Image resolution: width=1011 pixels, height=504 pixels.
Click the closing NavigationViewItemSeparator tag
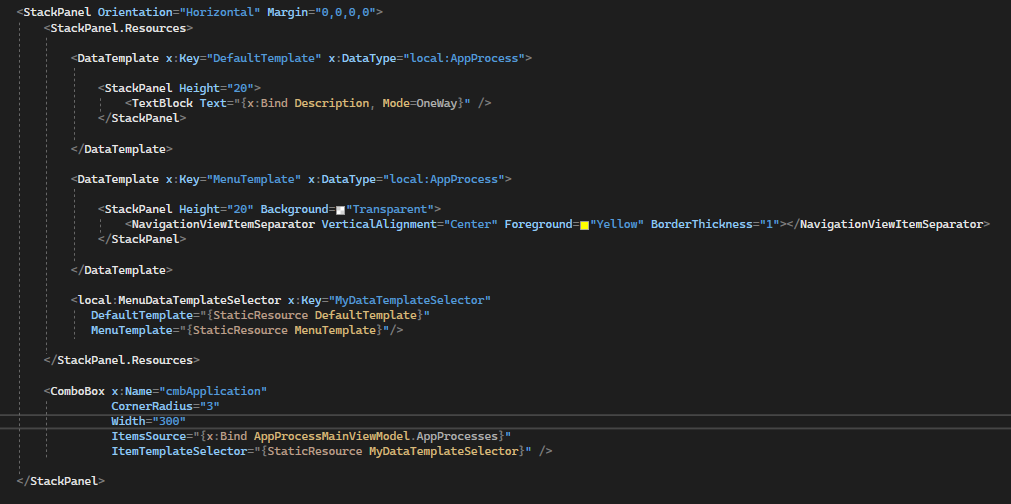tap(888, 224)
